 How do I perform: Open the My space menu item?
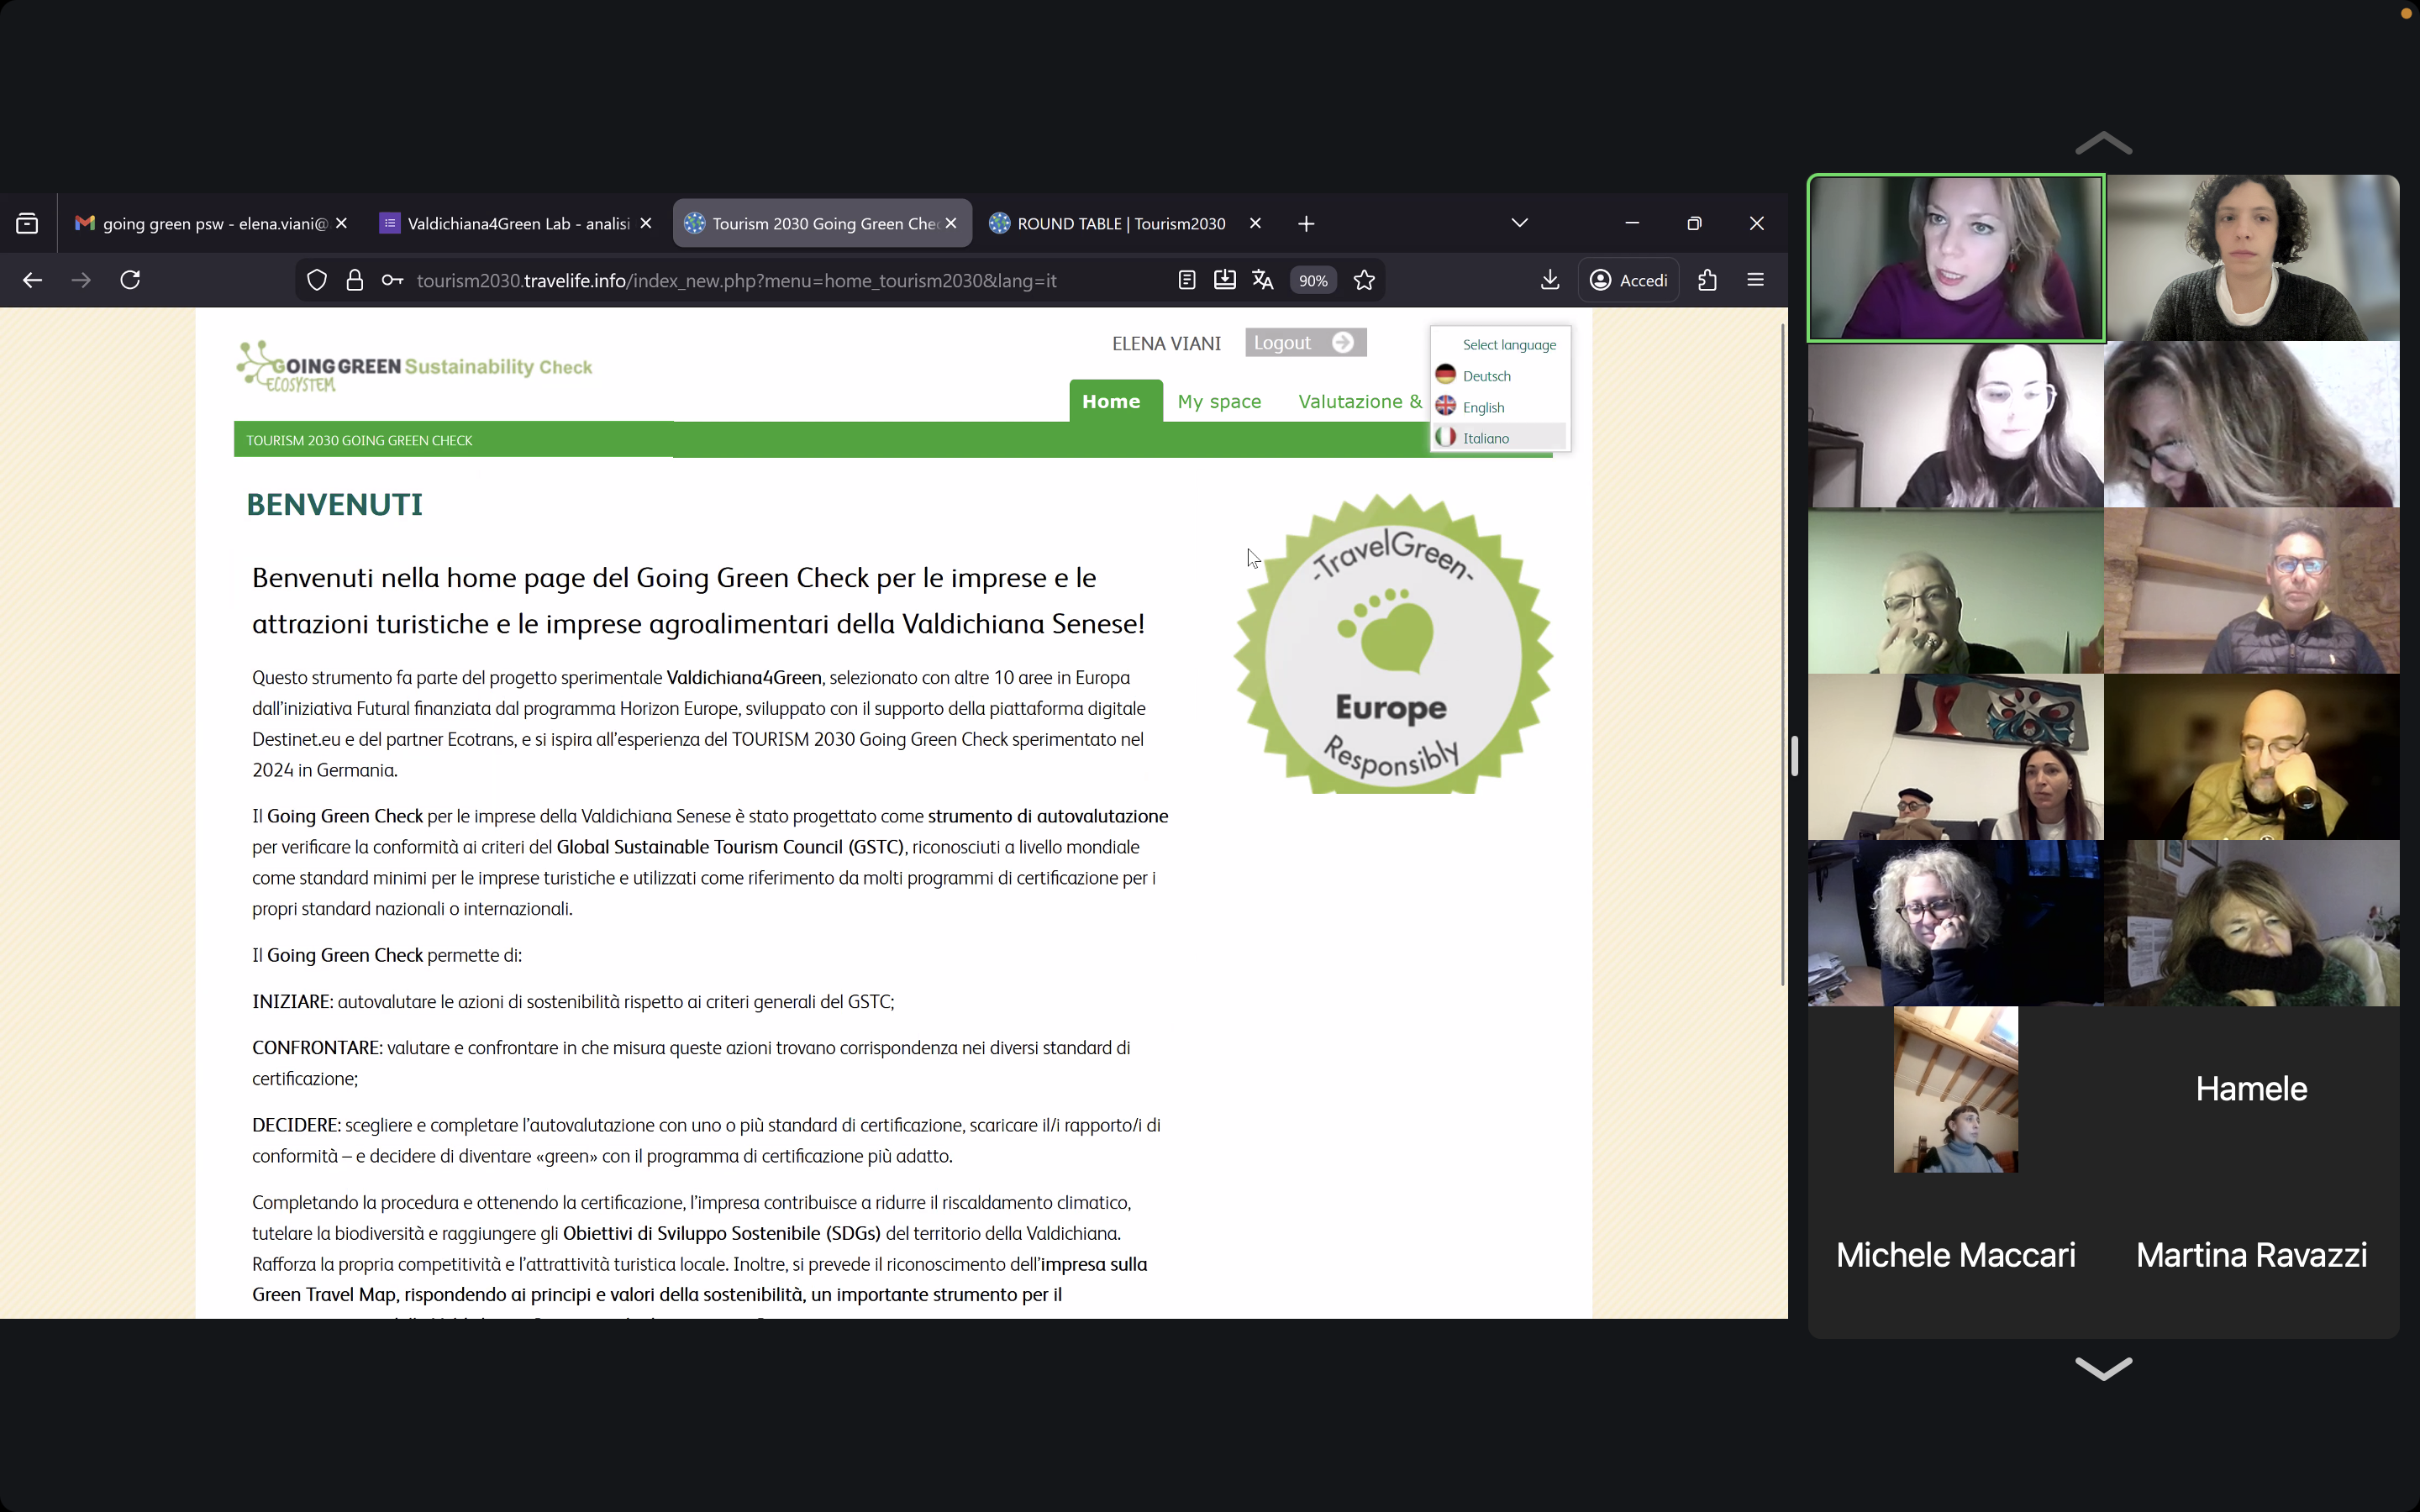pos(1218,401)
